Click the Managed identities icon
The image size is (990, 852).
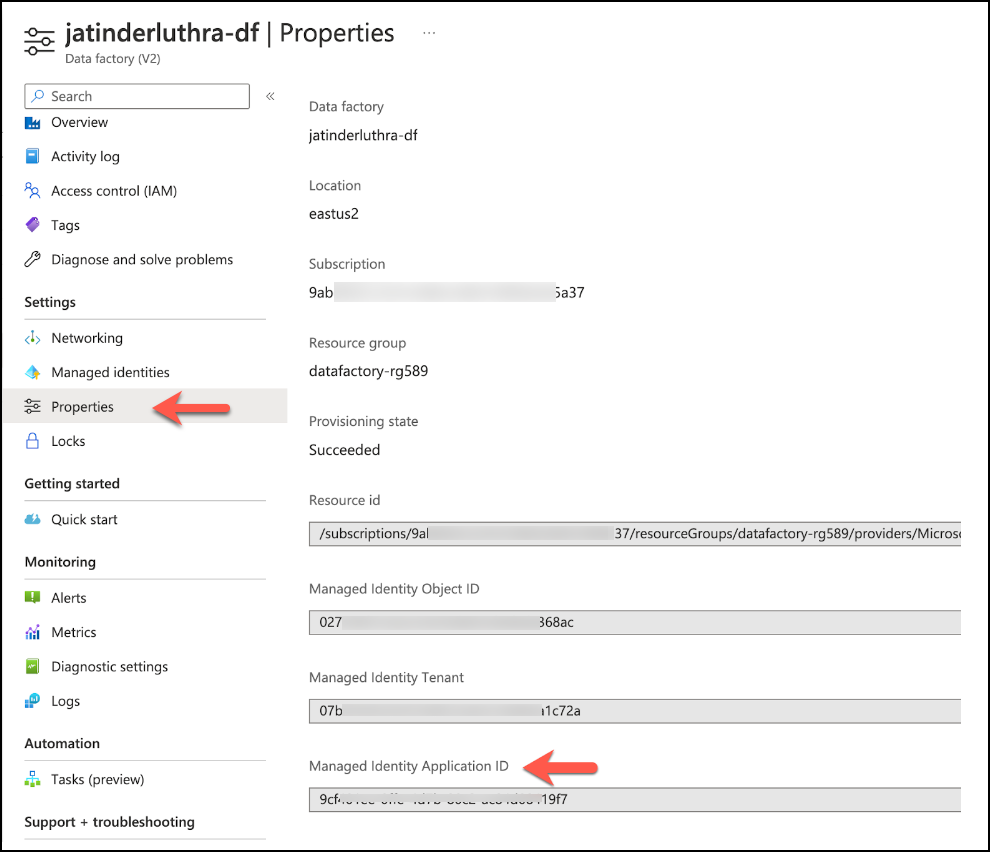tap(33, 373)
